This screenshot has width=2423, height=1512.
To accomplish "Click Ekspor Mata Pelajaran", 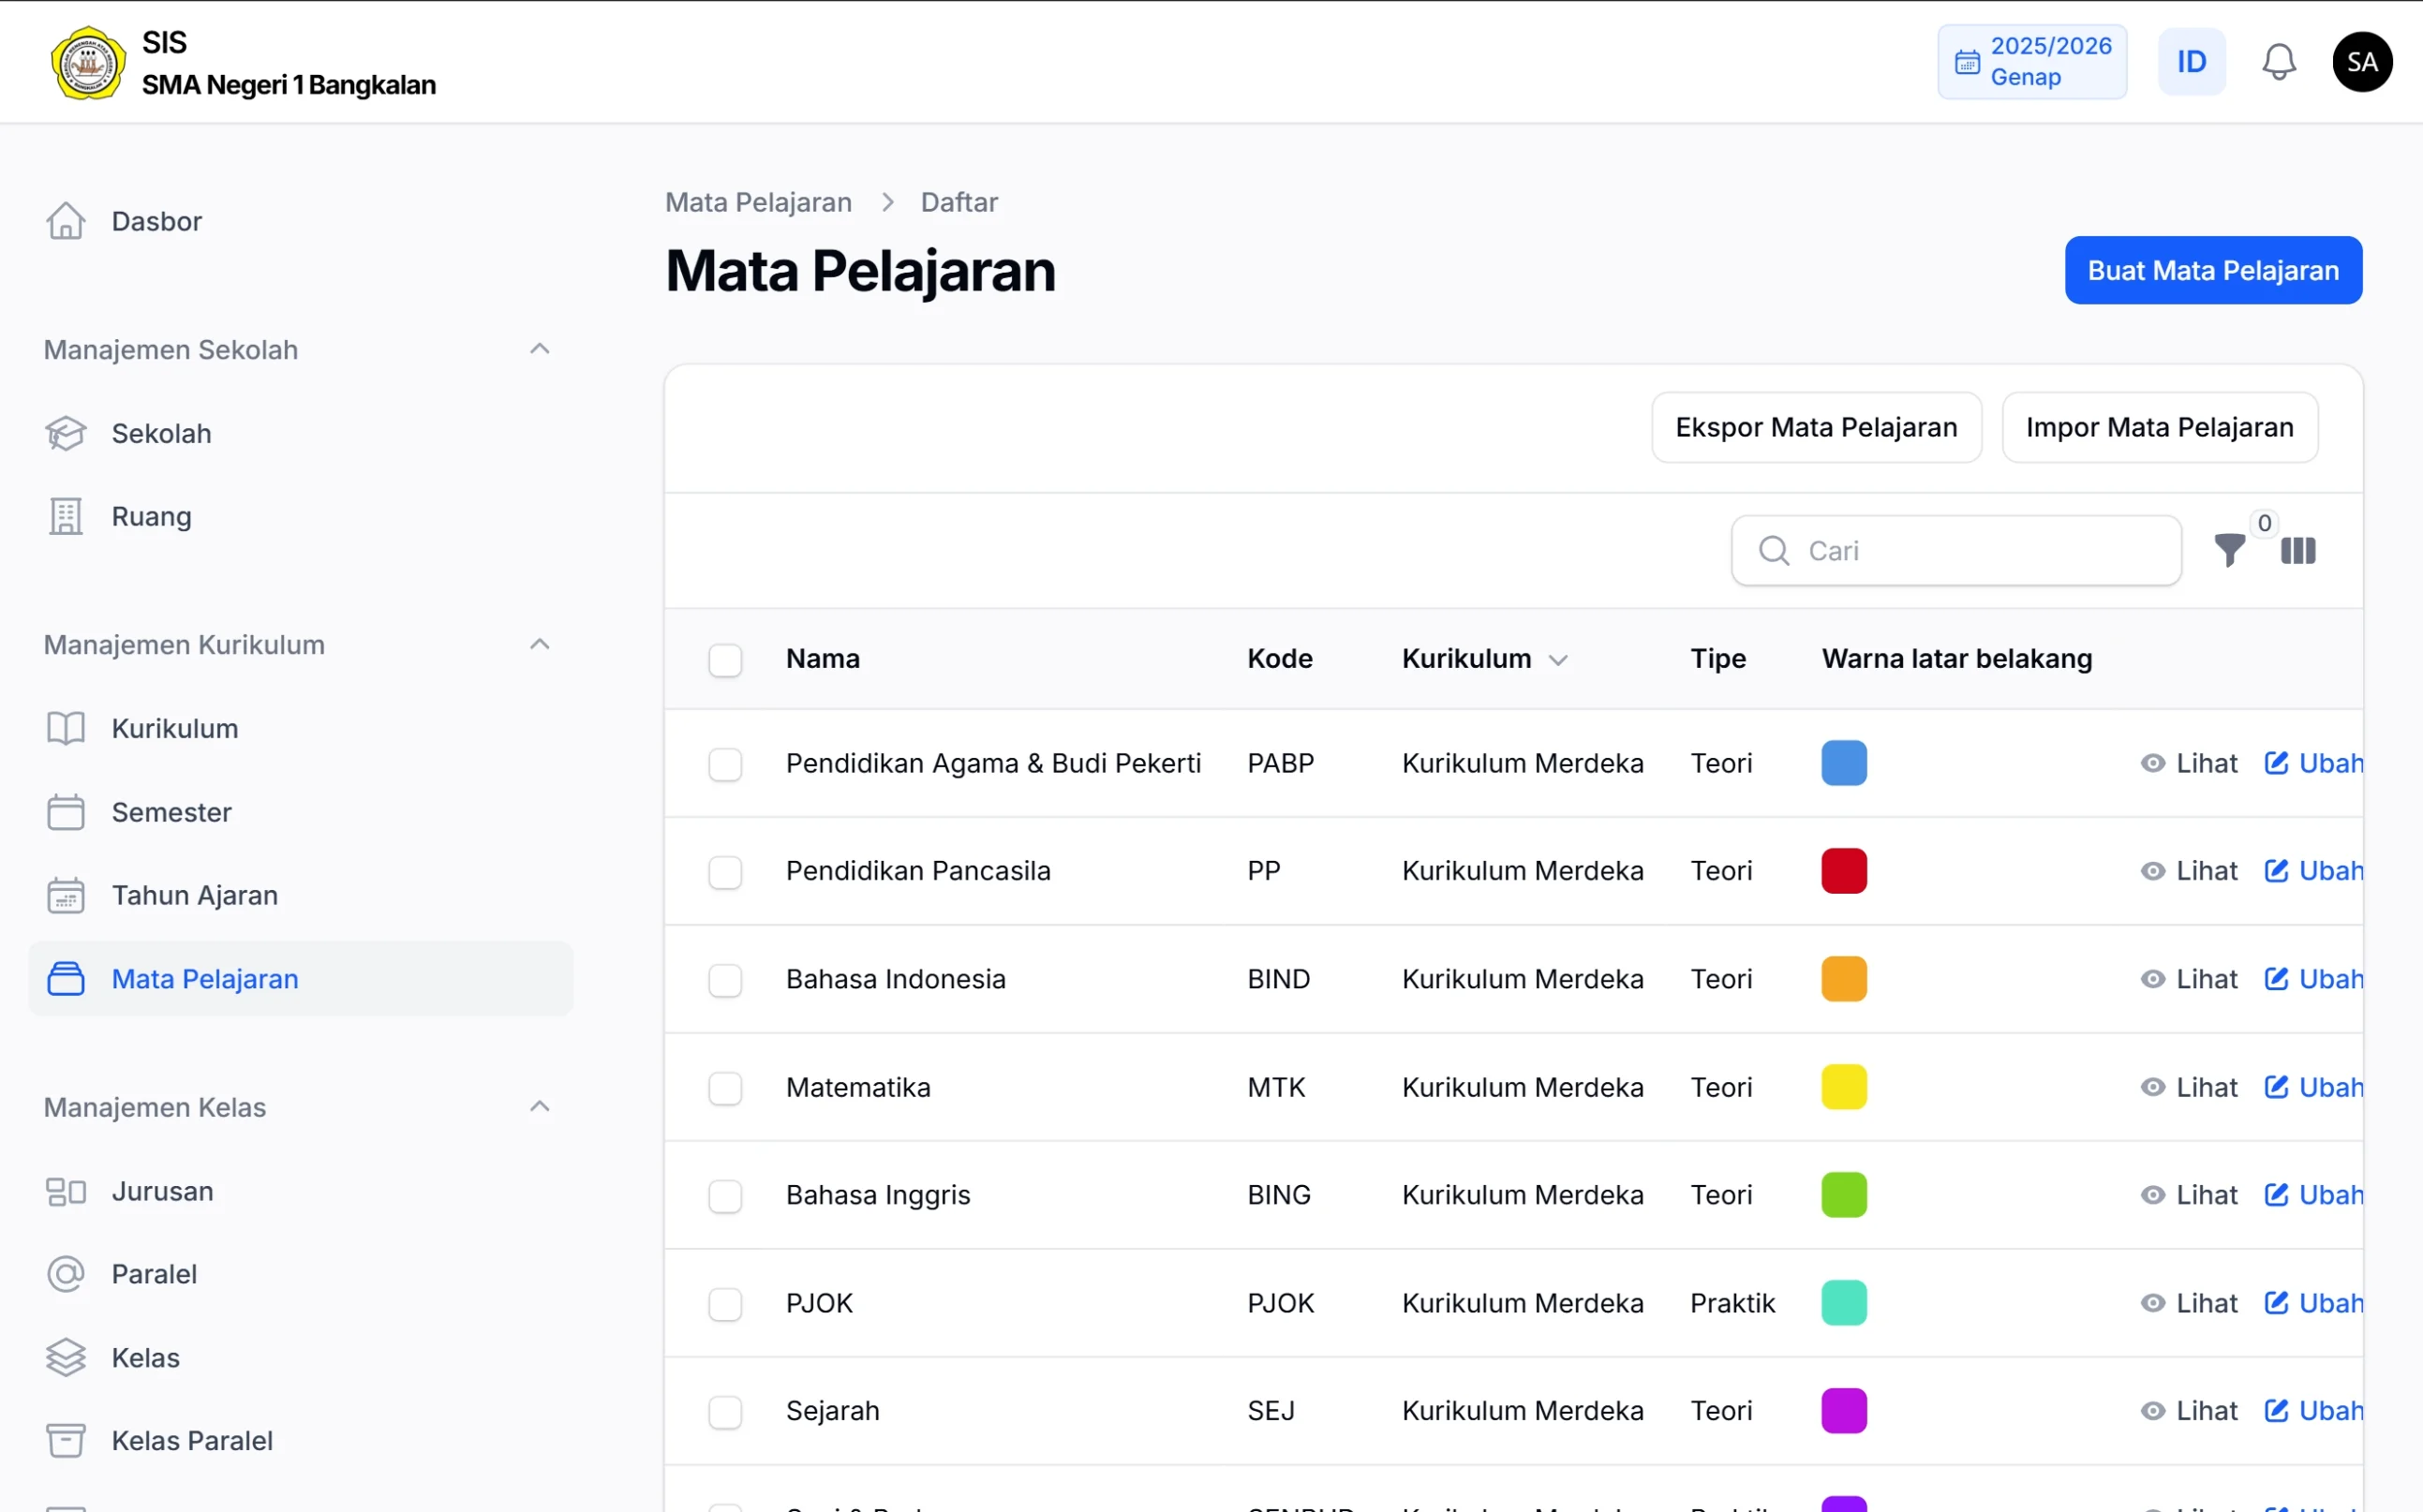I will tap(1816, 427).
